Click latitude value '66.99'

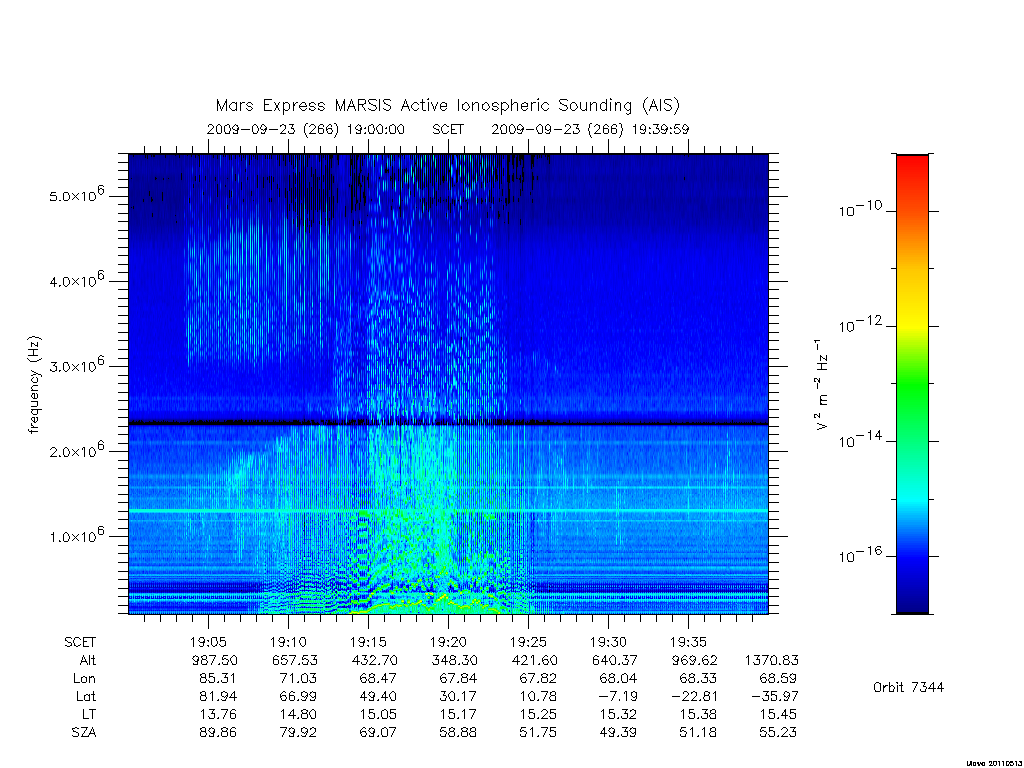(298, 696)
